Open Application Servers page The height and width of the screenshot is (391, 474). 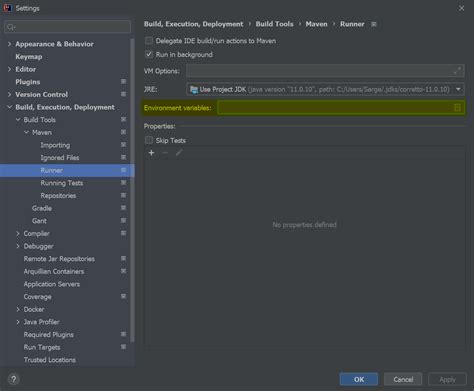pyautogui.click(x=52, y=284)
